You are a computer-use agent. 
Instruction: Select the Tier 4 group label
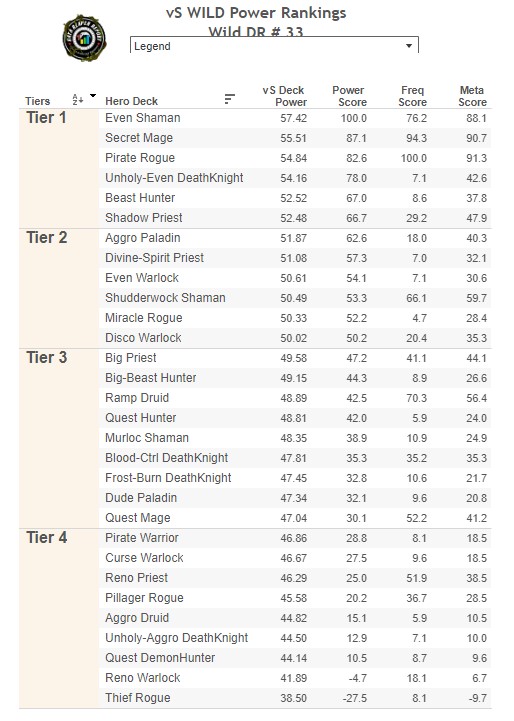pos(46,538)
